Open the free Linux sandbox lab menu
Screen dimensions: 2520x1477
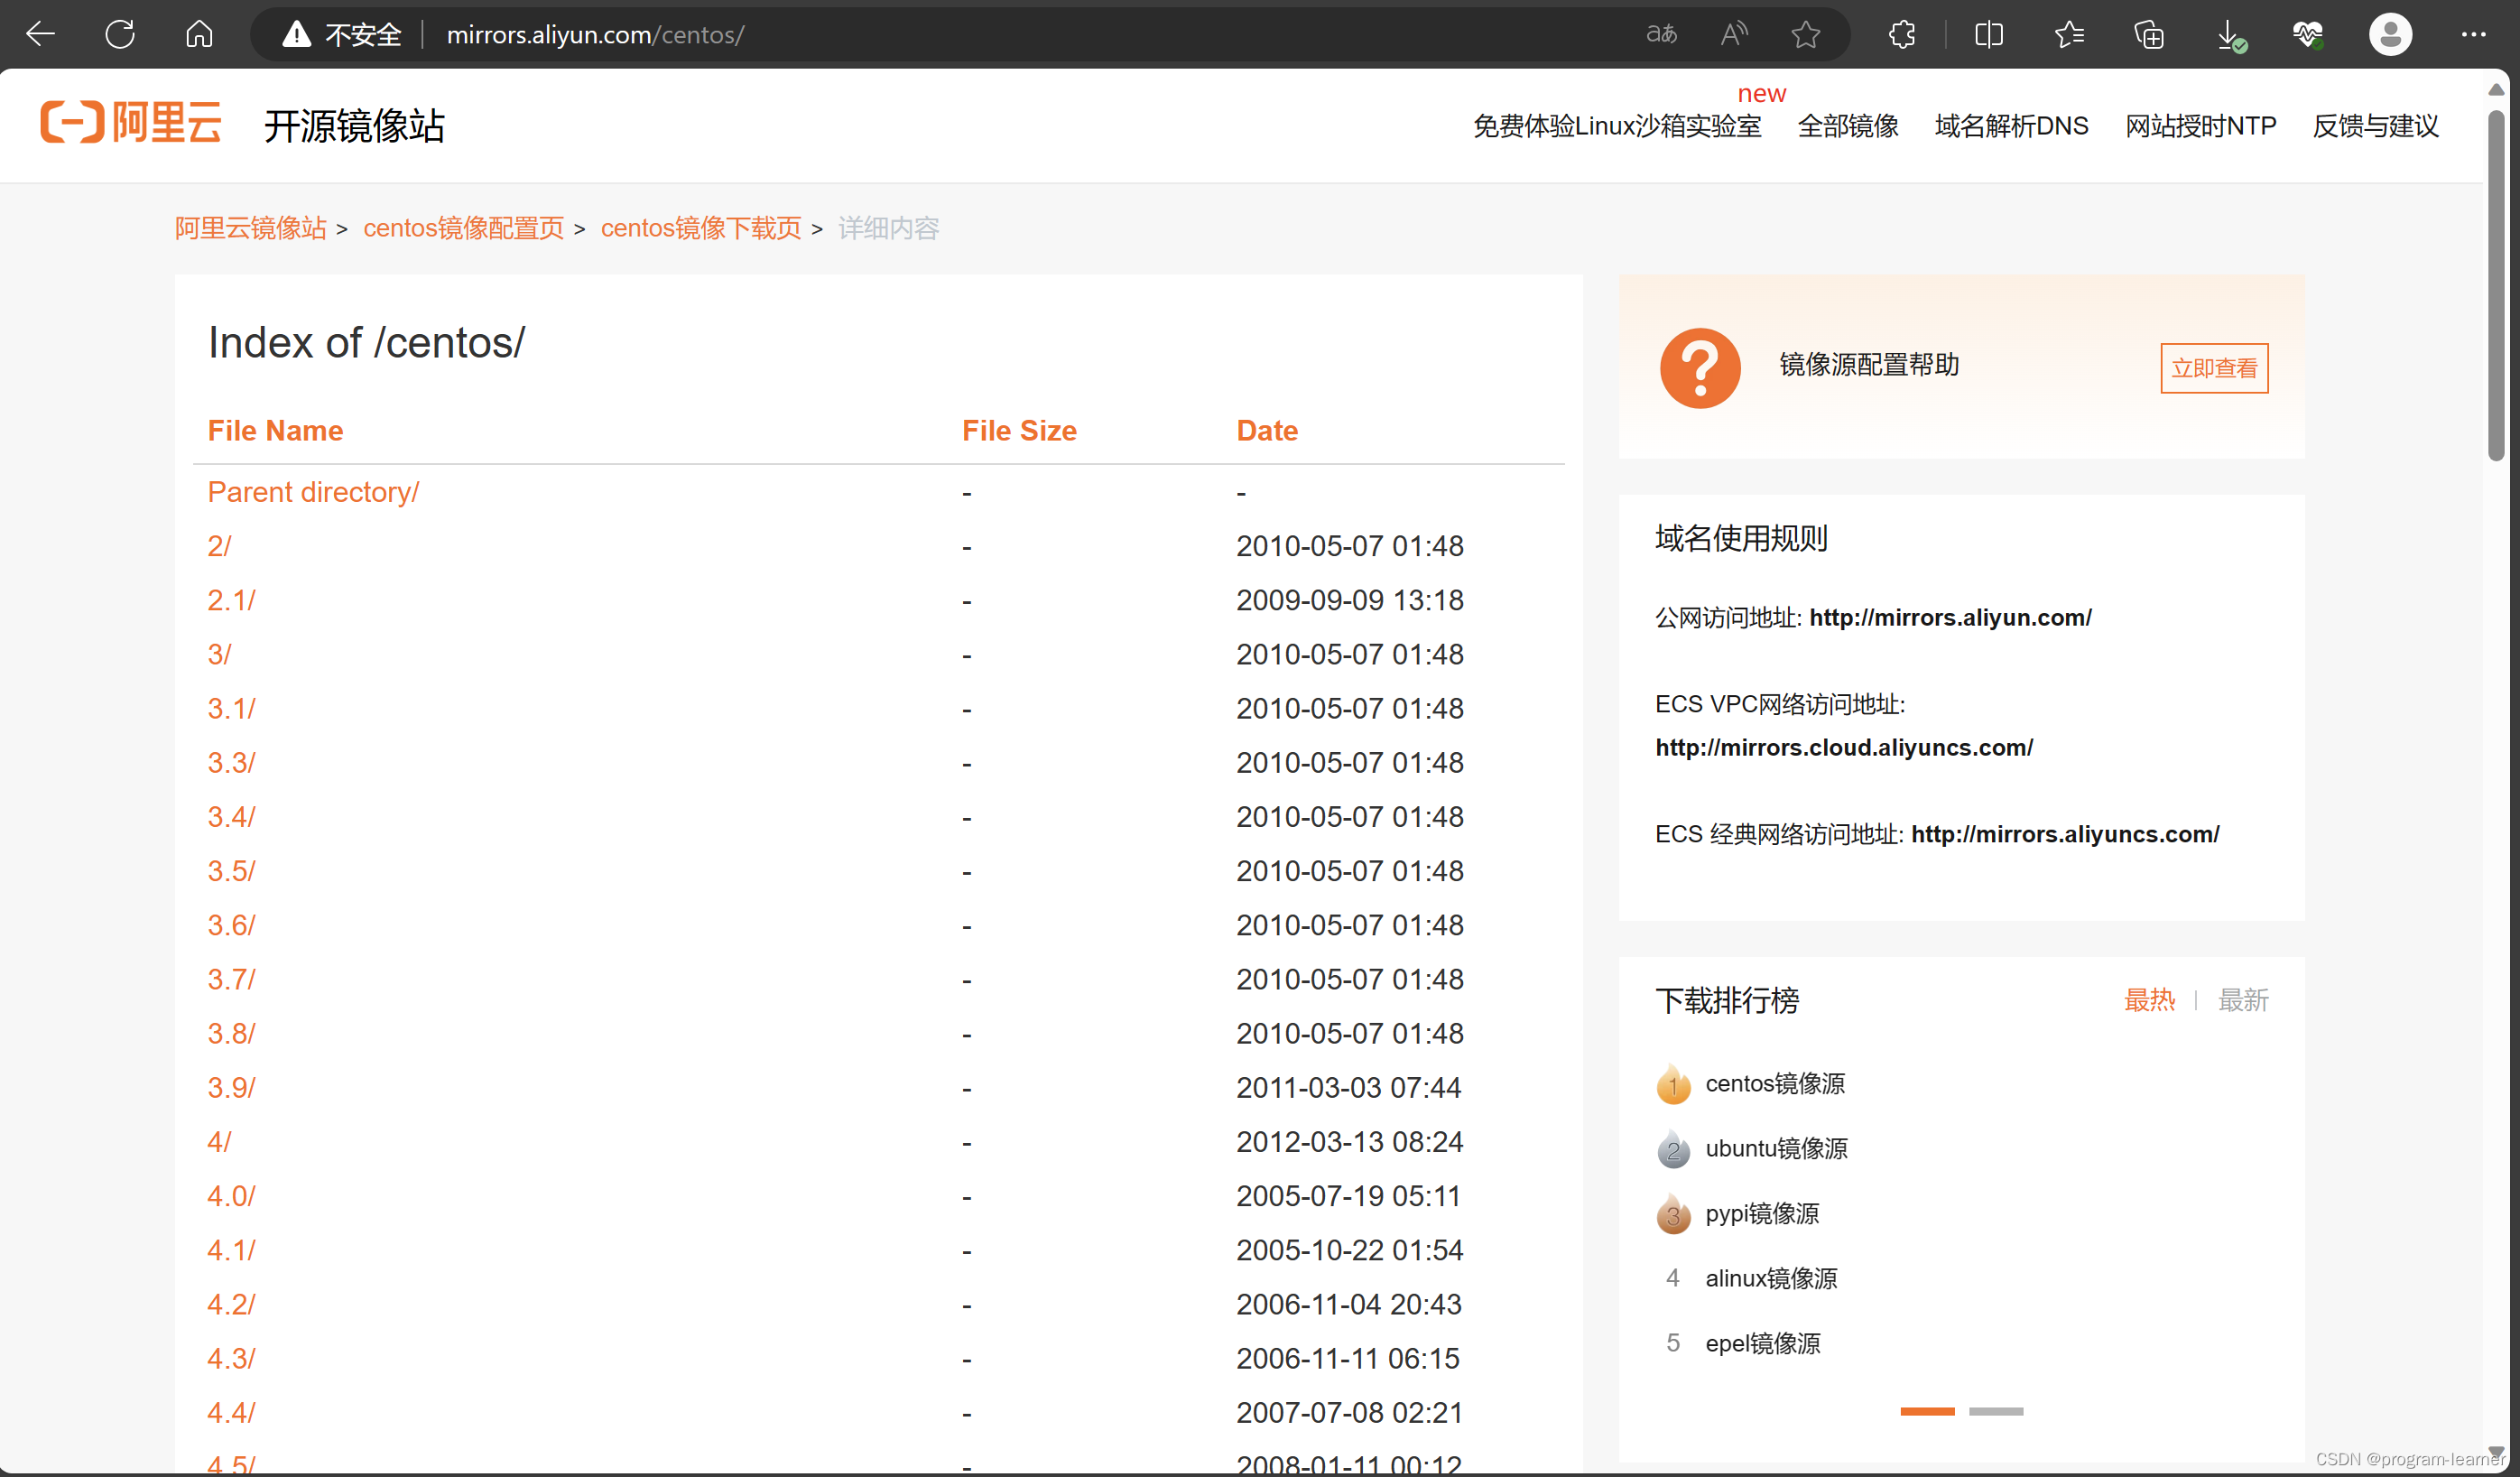click(1617, 126)
